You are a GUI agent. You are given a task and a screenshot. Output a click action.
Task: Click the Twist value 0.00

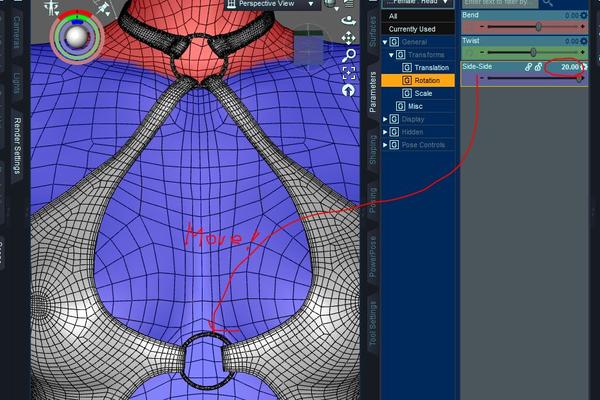[571, 41]
